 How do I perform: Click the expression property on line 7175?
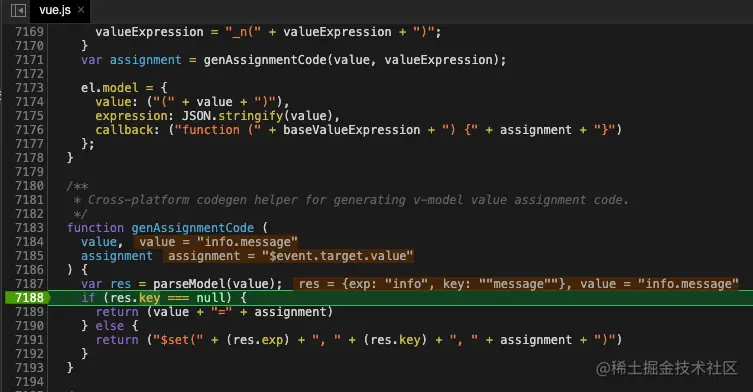[131, 116]
